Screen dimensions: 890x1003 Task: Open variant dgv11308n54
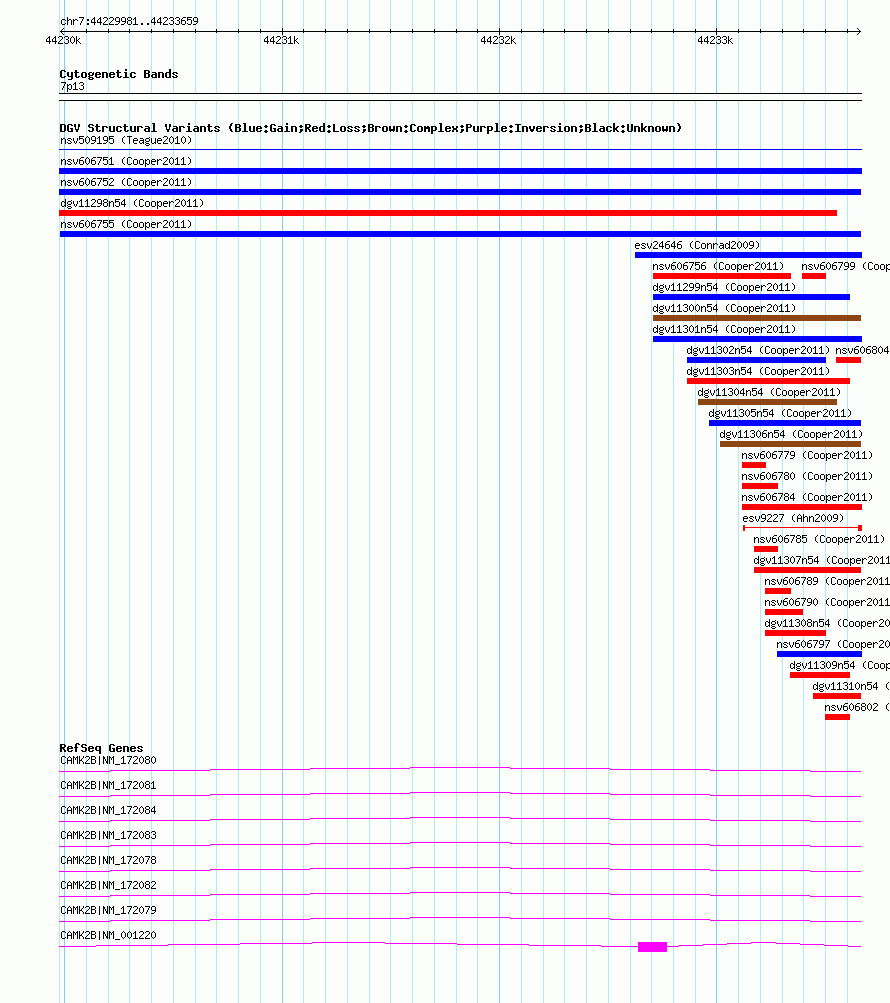(x=827, y=624)
